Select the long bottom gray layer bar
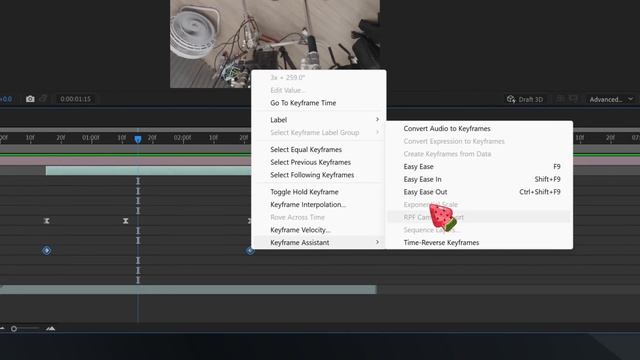640x360 pixels. pyautogui.click(x=188, y=289)
